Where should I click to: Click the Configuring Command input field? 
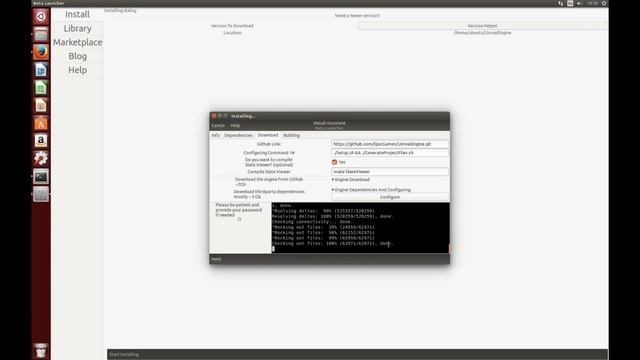pyautogui.click(x=390, y=153)
